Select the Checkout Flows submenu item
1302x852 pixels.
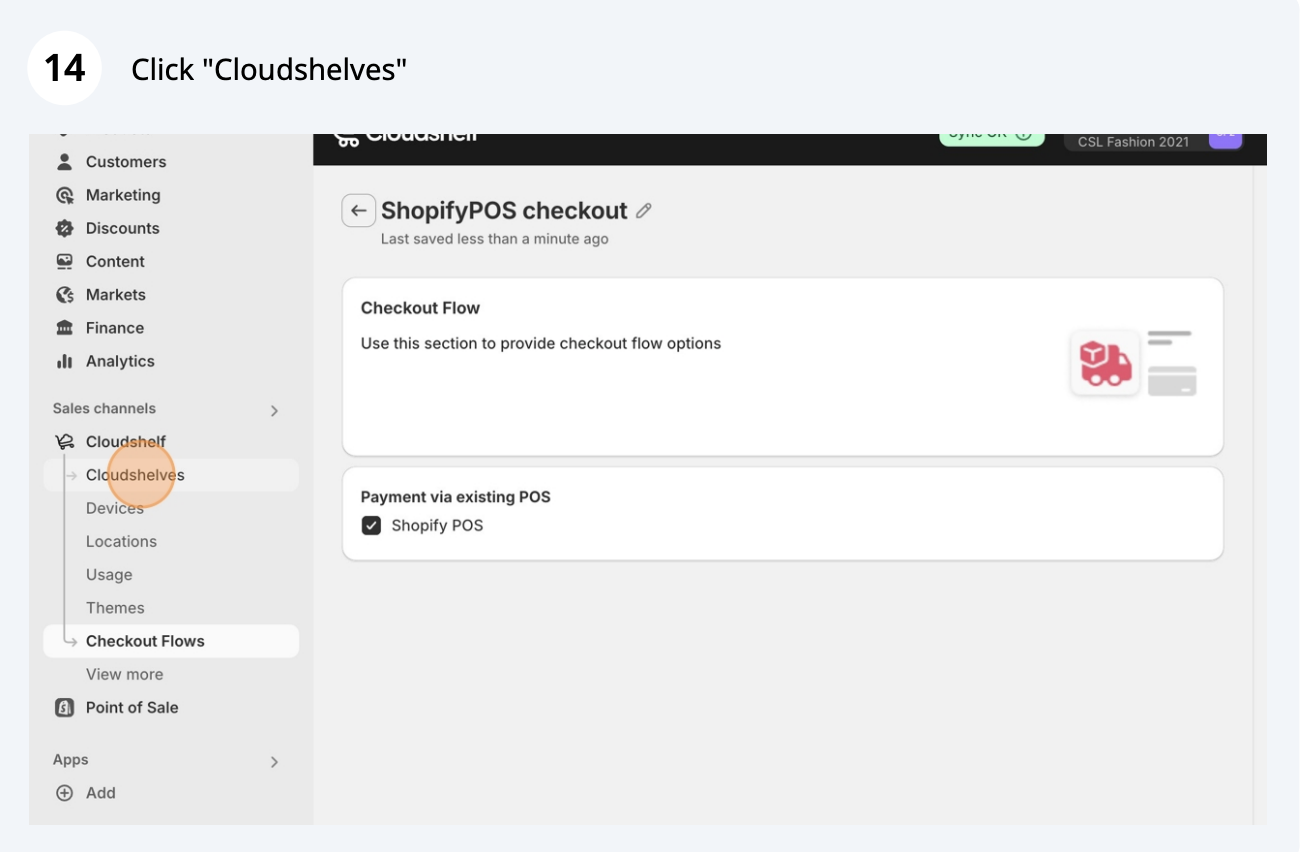point(171,641)
